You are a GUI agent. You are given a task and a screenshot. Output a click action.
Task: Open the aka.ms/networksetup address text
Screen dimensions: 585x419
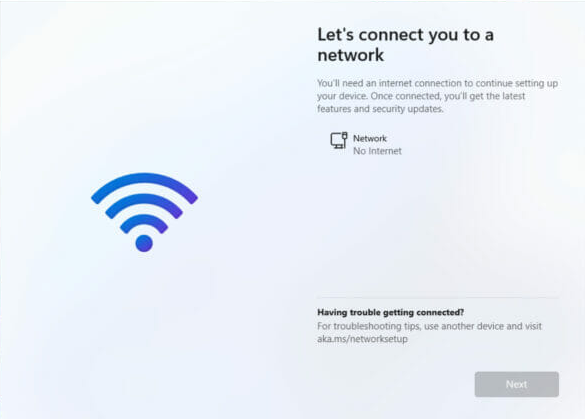pos(362,339)
